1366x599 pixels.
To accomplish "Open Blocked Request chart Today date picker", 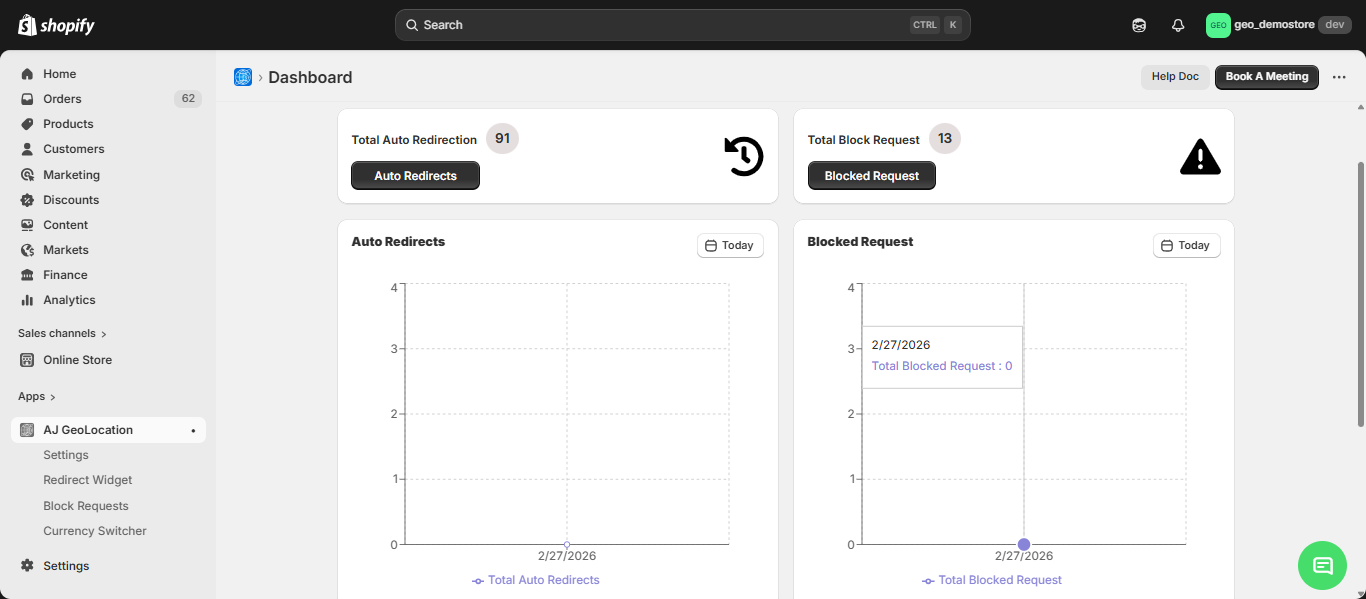I will pyautogui.click(x=1186, y=246).
